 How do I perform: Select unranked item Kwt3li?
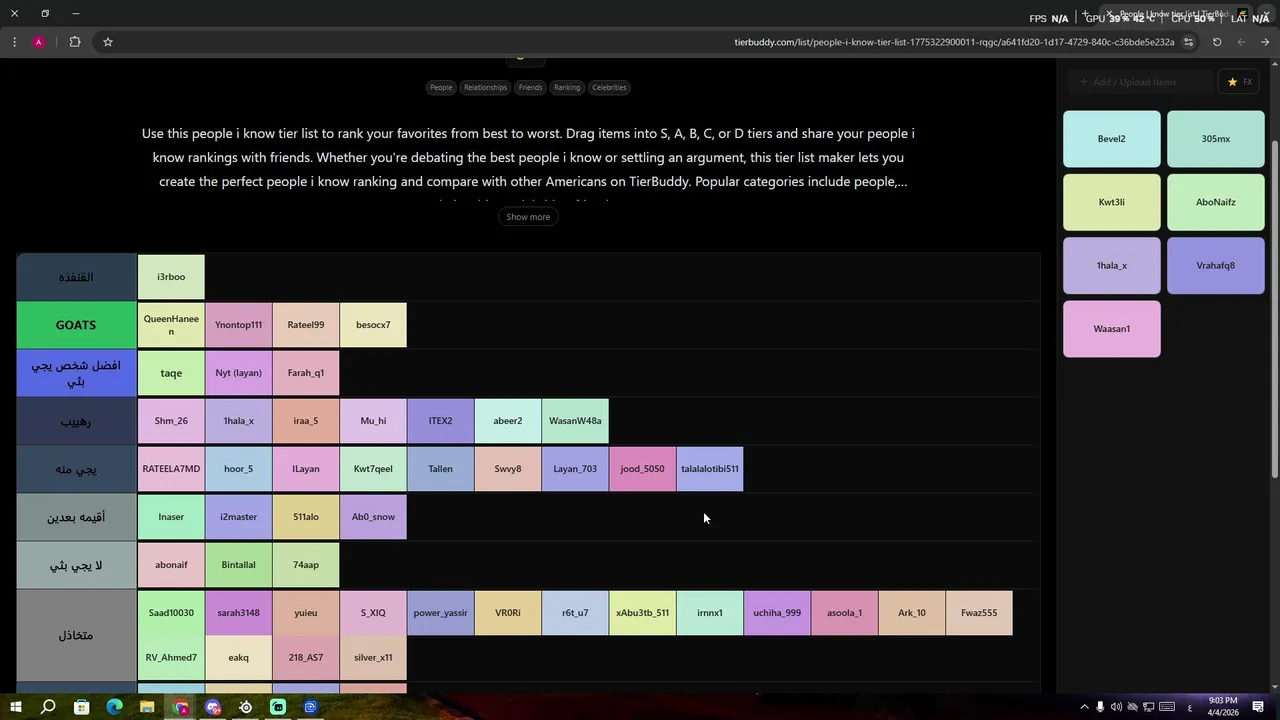pyautogui.click(x=1112, y=202)
